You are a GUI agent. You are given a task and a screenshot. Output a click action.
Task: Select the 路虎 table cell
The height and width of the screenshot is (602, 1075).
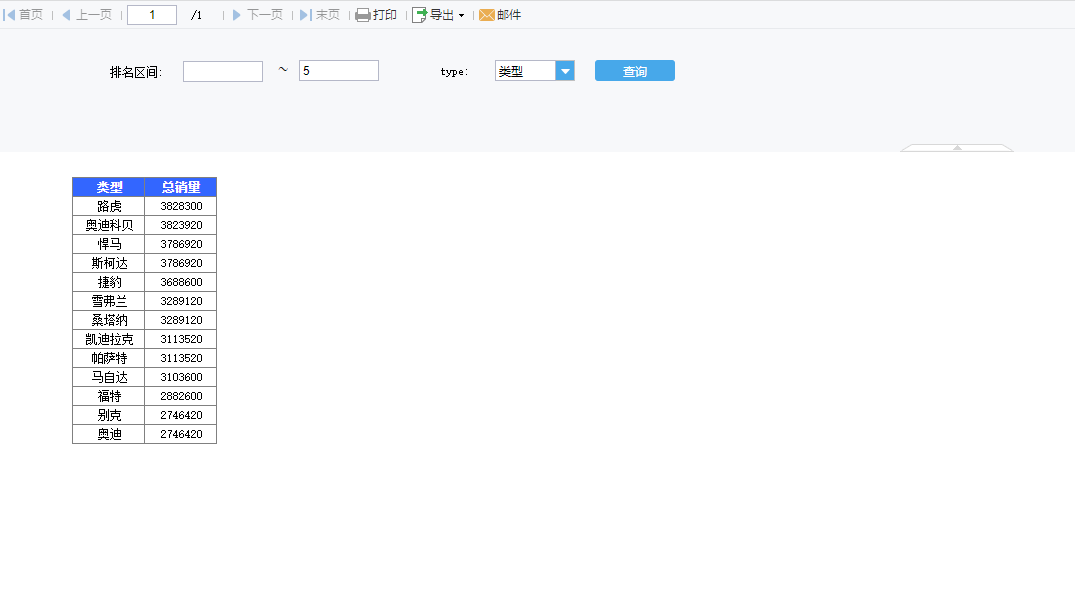tap(109, 206)
